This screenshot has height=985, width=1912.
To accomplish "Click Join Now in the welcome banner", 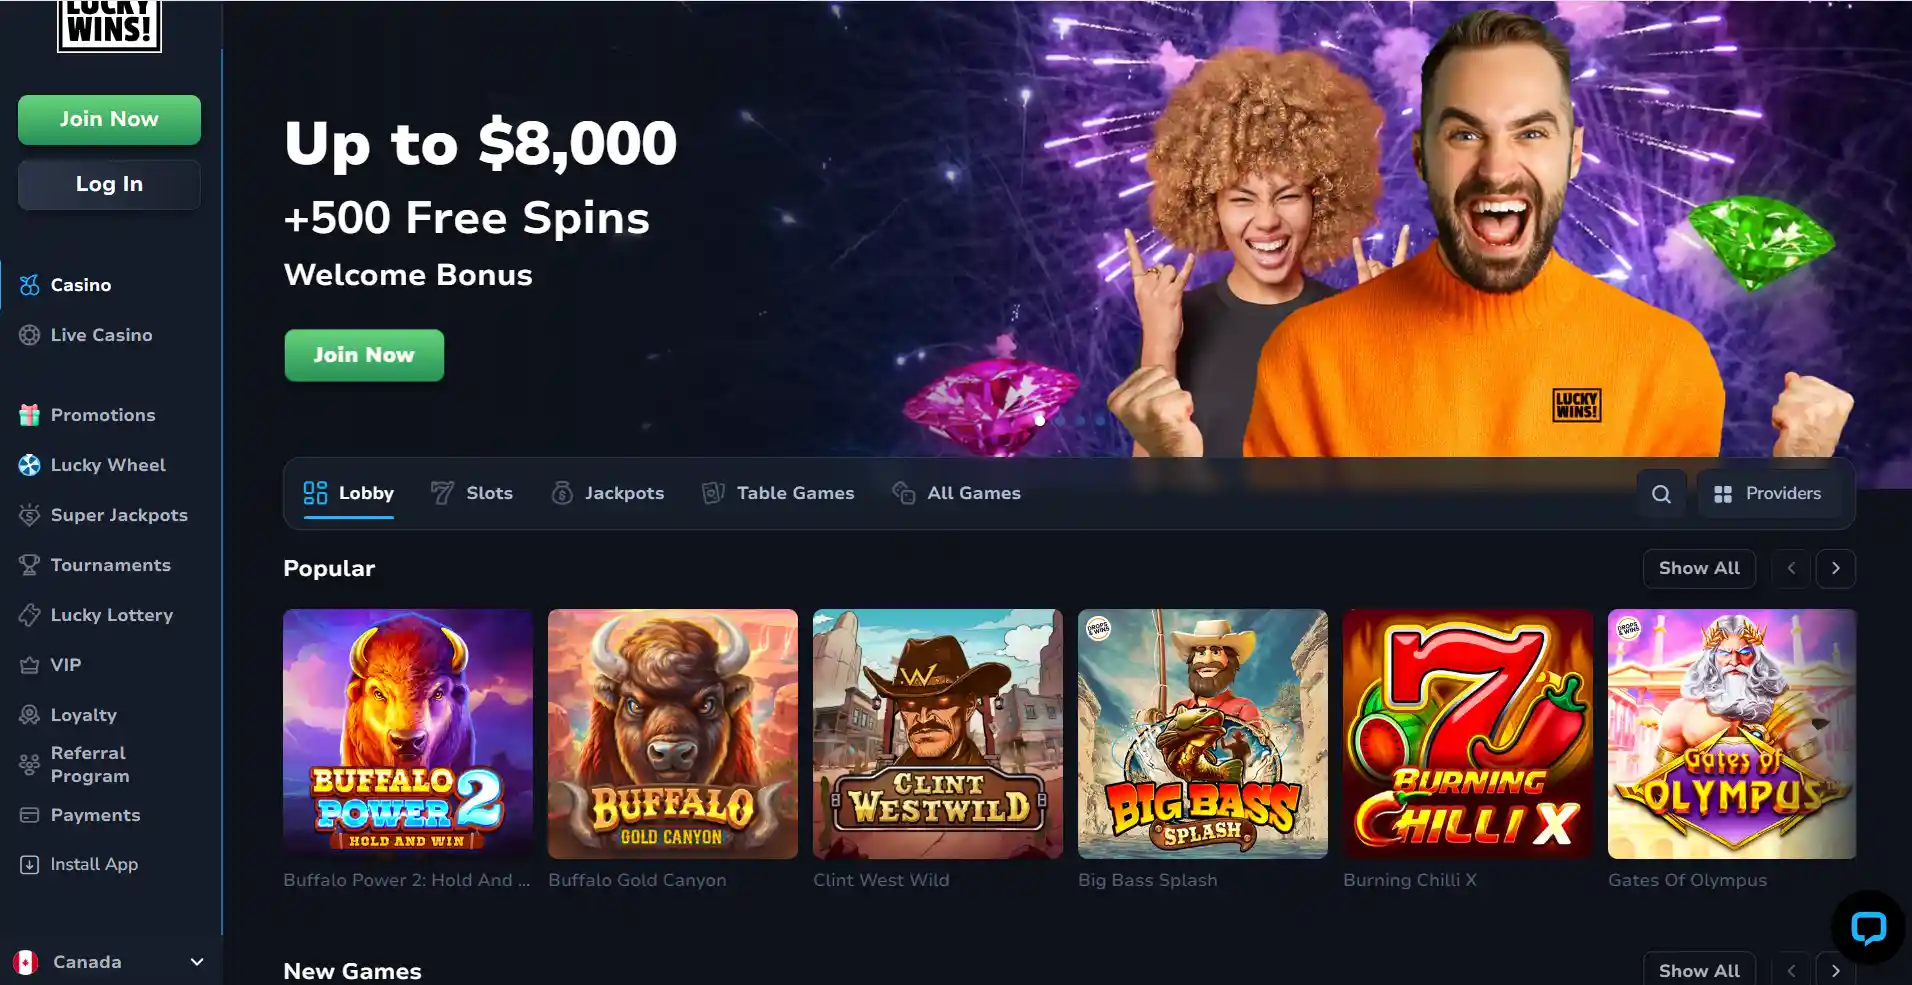I will tap(364, 355).
